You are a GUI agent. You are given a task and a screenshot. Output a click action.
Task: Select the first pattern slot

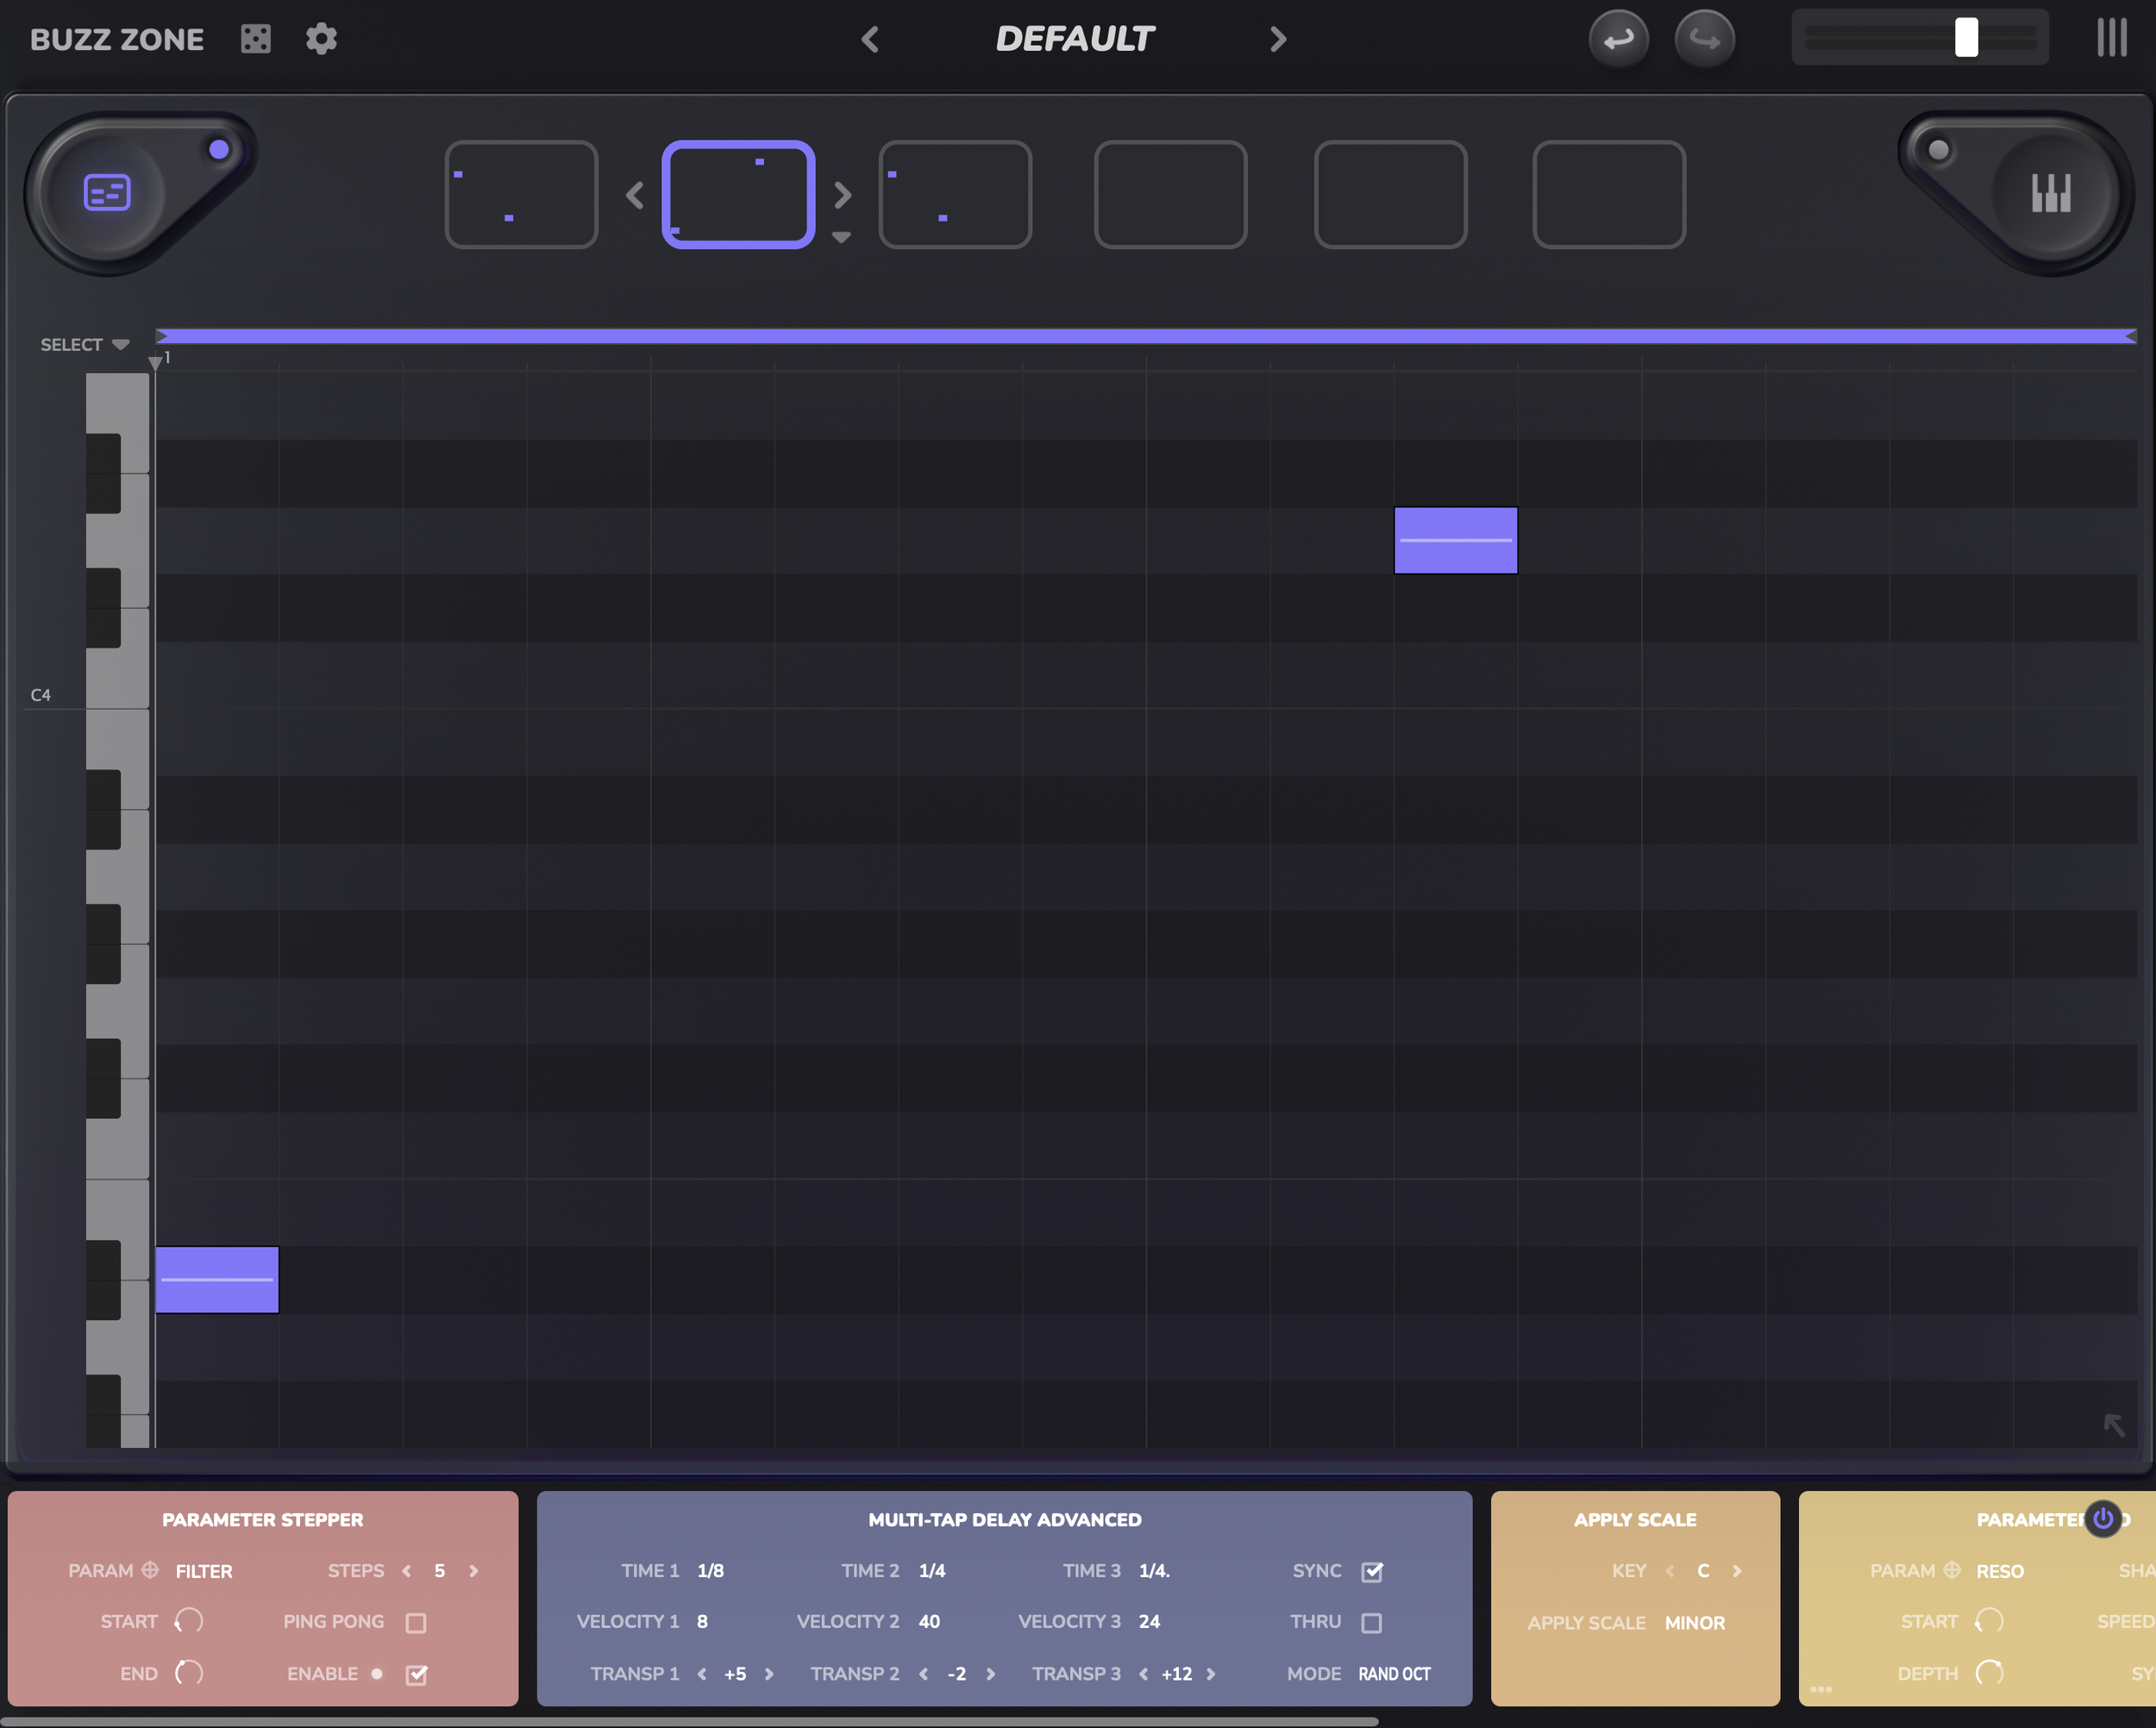[x=521, y=194]
